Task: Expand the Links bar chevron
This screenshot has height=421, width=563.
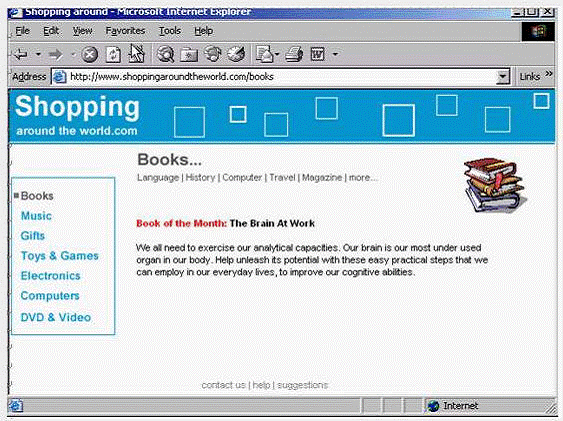Action: pyautogui.click(x=549, y=74)
